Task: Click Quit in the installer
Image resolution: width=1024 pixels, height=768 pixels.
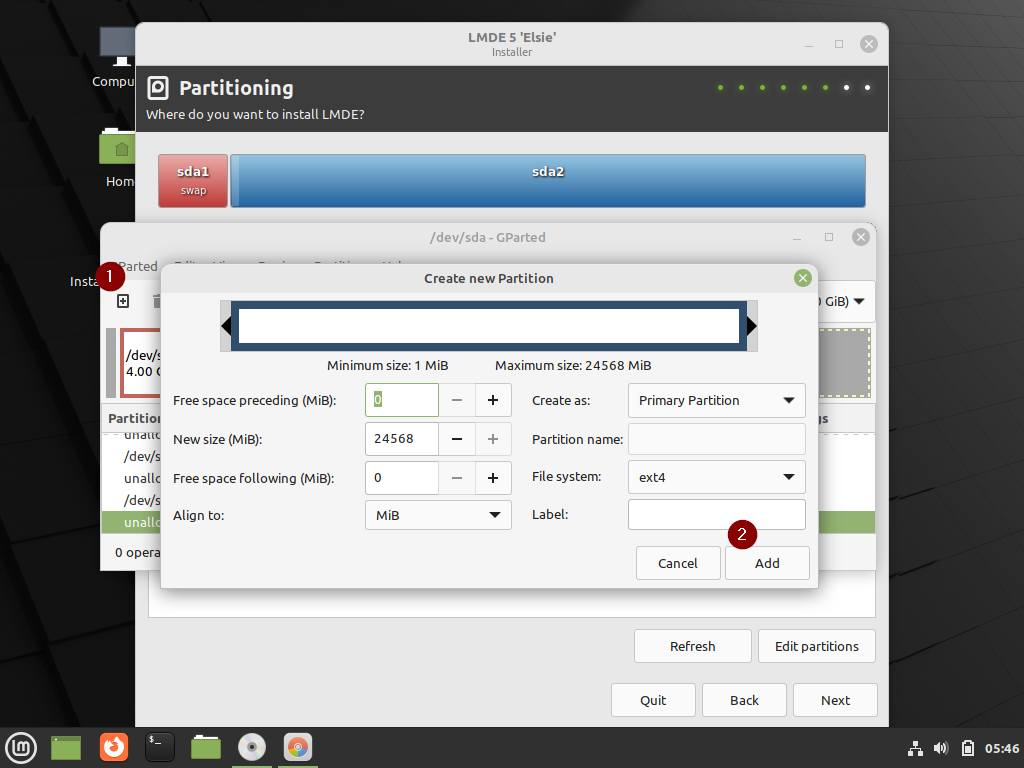Action: (653, 700)
